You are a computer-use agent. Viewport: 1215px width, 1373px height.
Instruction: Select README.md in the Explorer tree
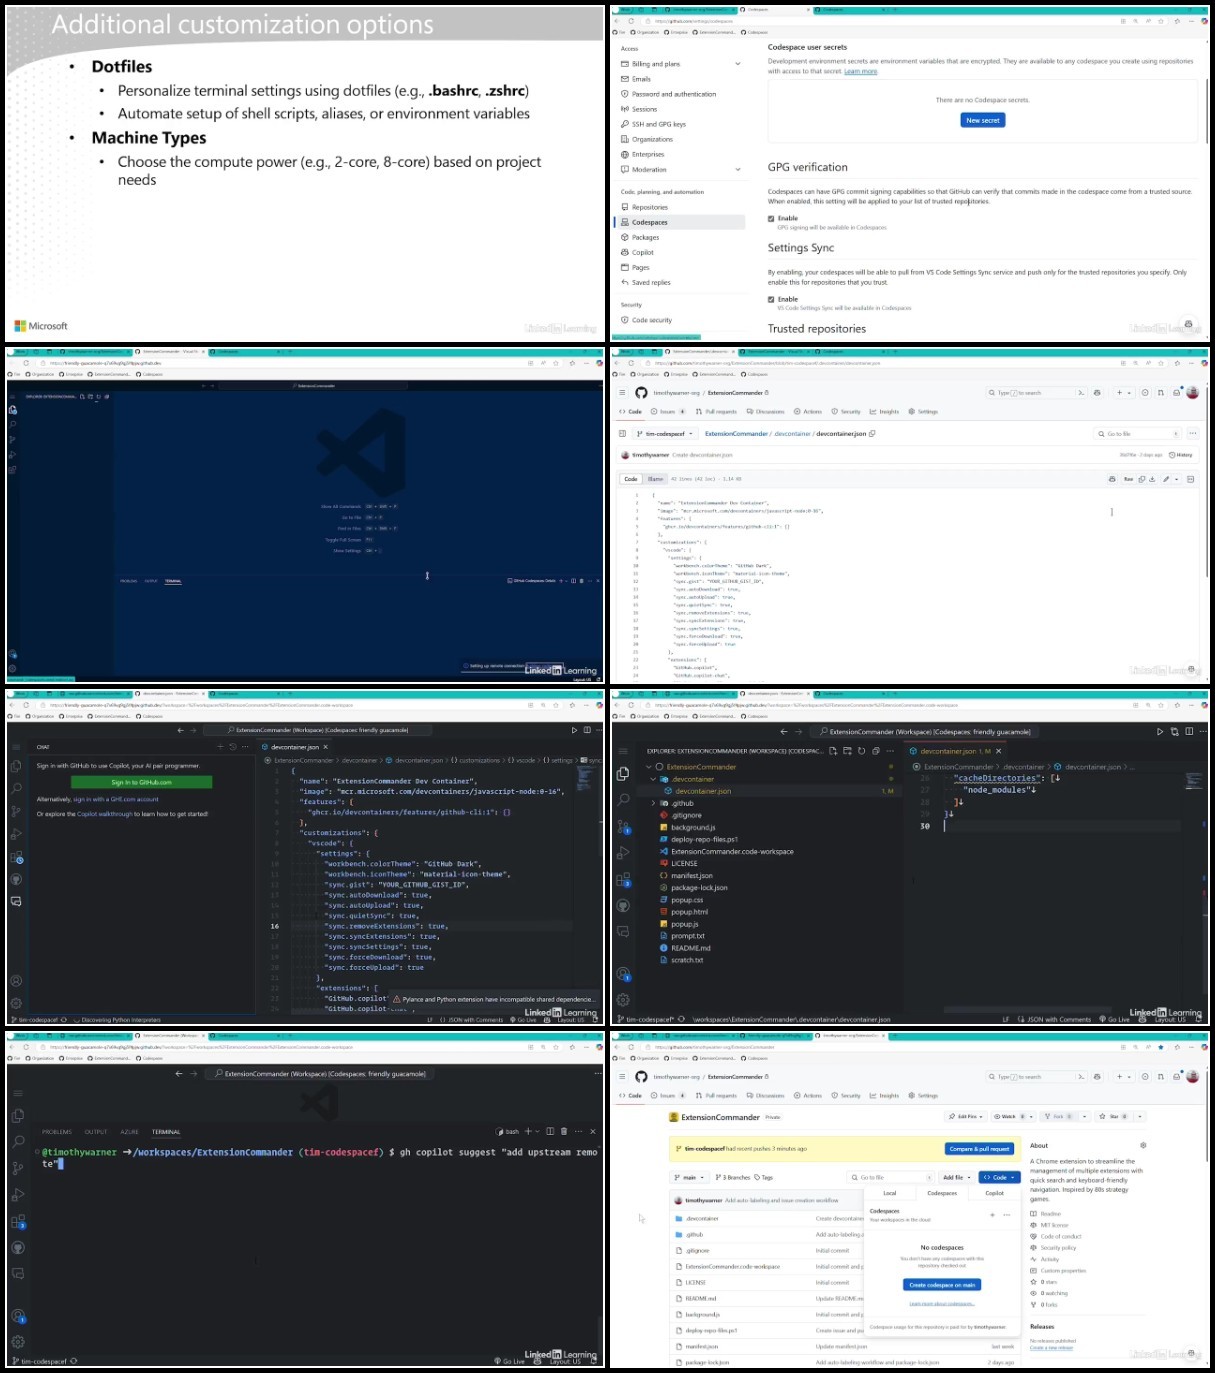coord(691,948)
